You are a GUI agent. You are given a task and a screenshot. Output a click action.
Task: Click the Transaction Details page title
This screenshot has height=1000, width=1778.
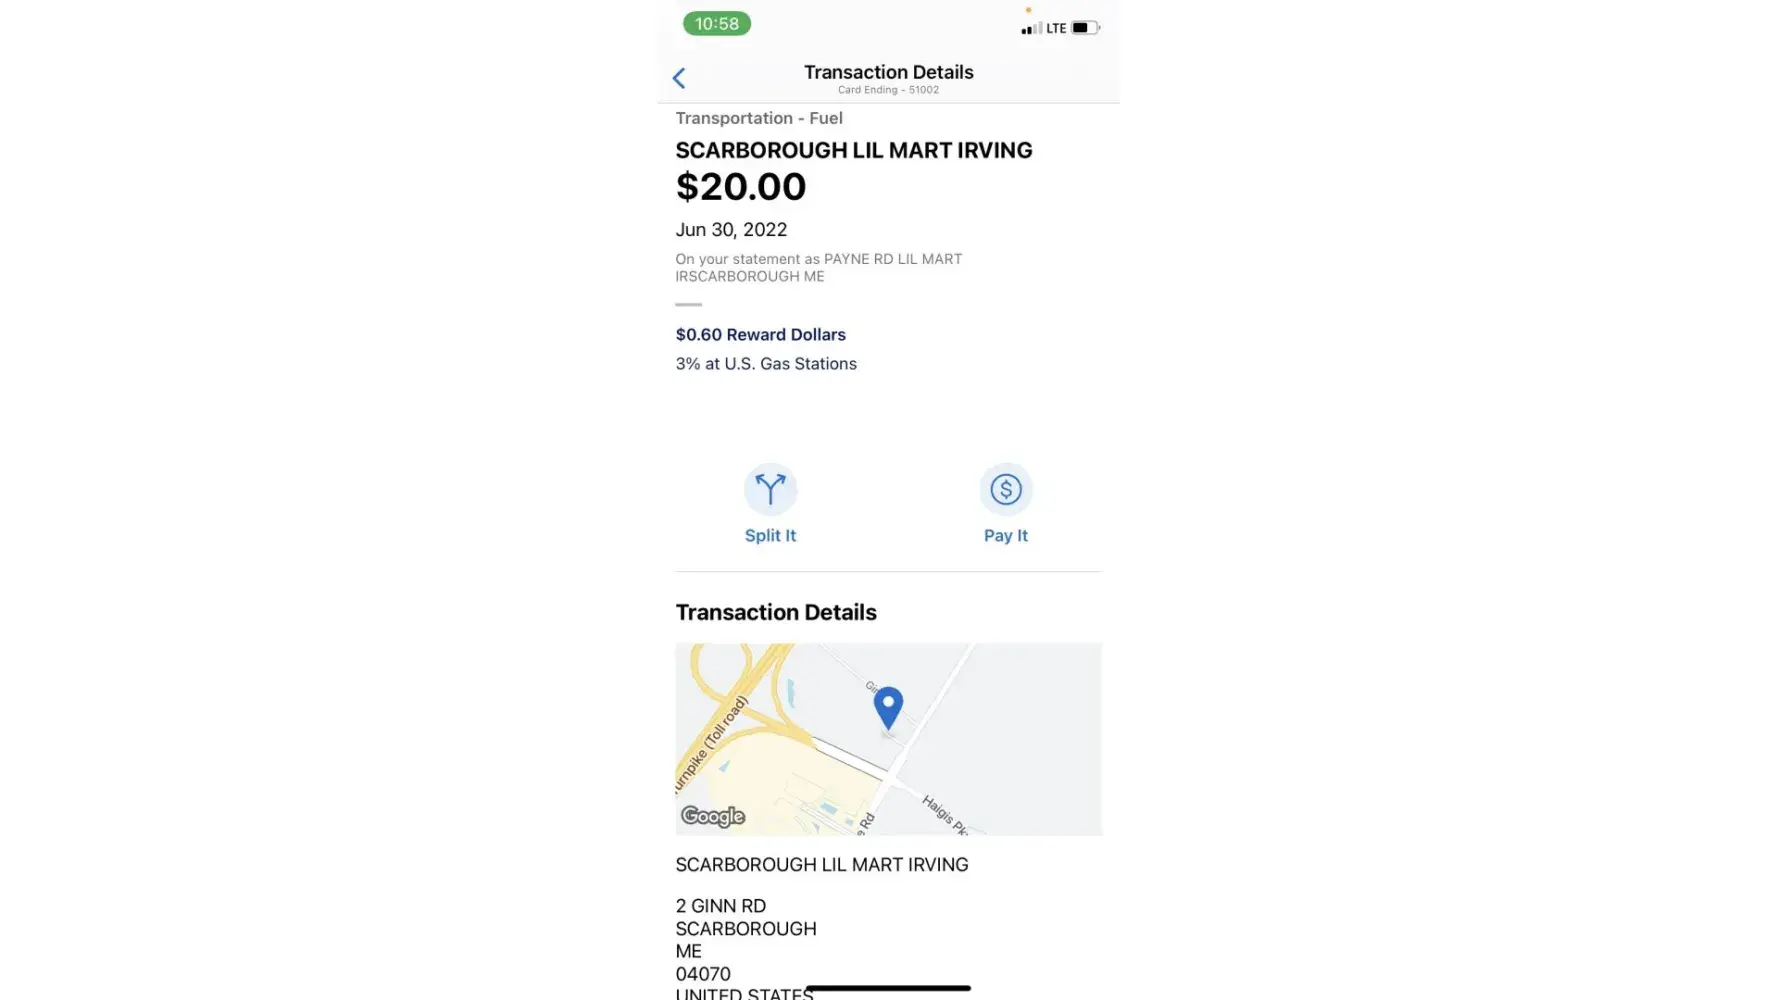[888, 72]
